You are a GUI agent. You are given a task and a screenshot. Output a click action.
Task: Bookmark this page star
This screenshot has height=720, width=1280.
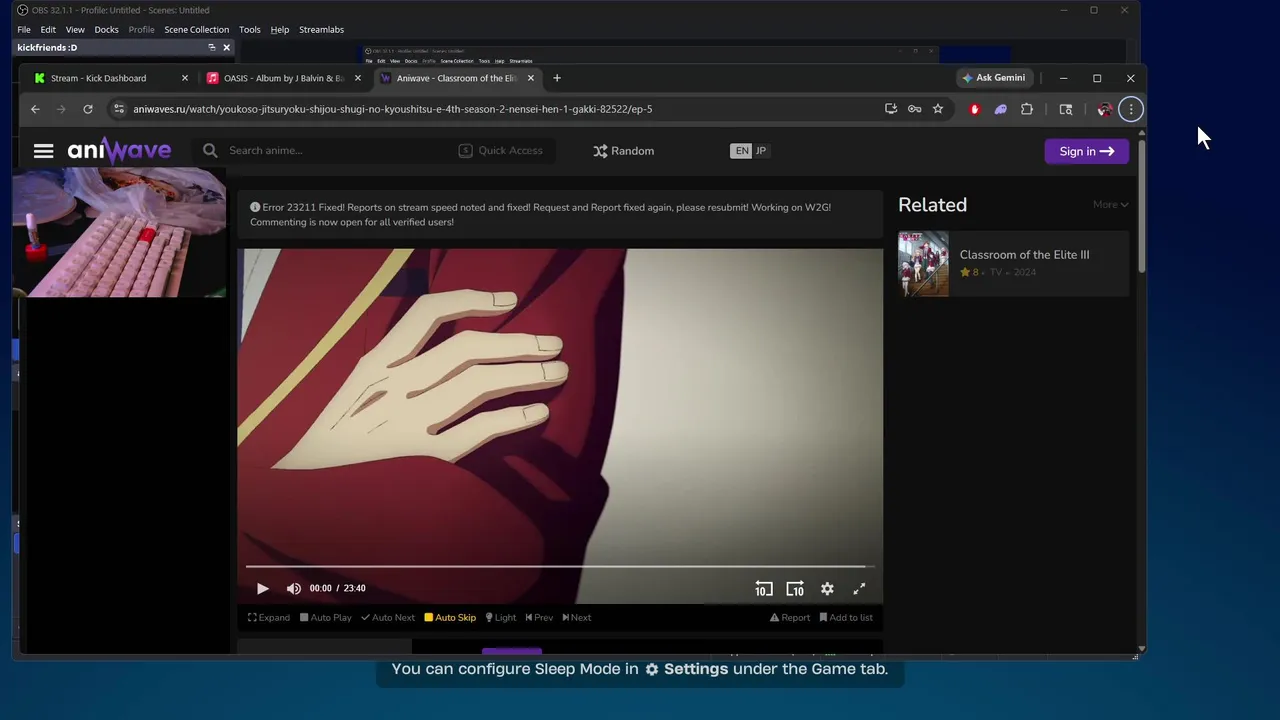click(x=938, y=109)
